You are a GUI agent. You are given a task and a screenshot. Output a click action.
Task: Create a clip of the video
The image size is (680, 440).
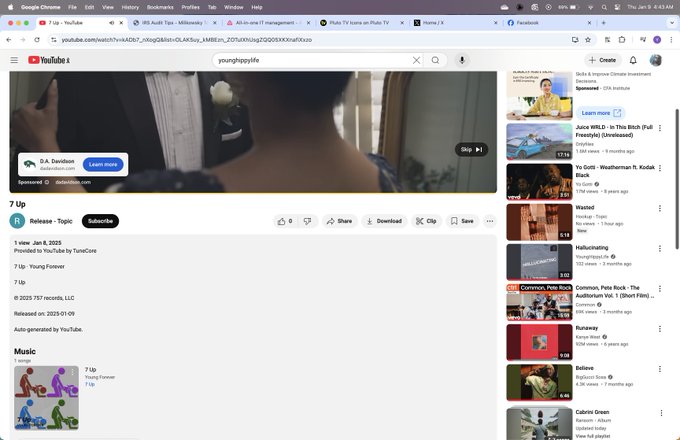(426, 221)
